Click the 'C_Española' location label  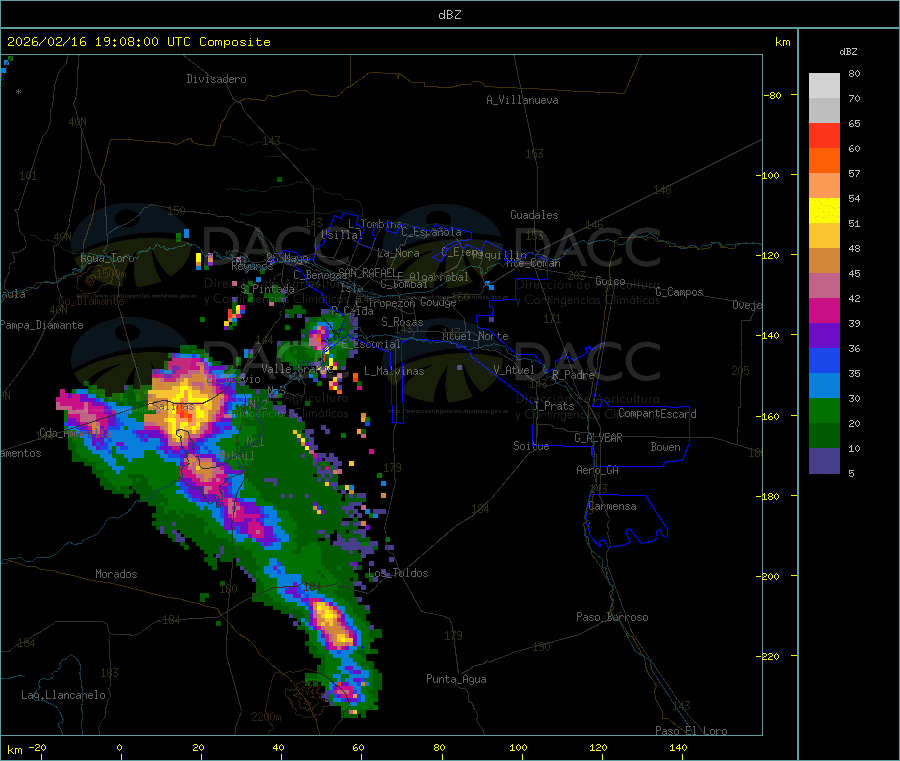tap(432, 232)
